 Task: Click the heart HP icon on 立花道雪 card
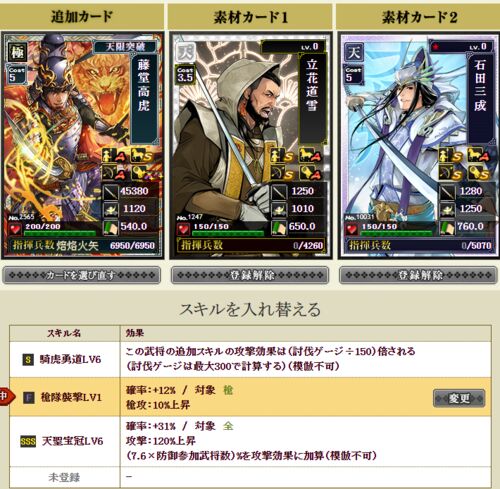[183, 229]
